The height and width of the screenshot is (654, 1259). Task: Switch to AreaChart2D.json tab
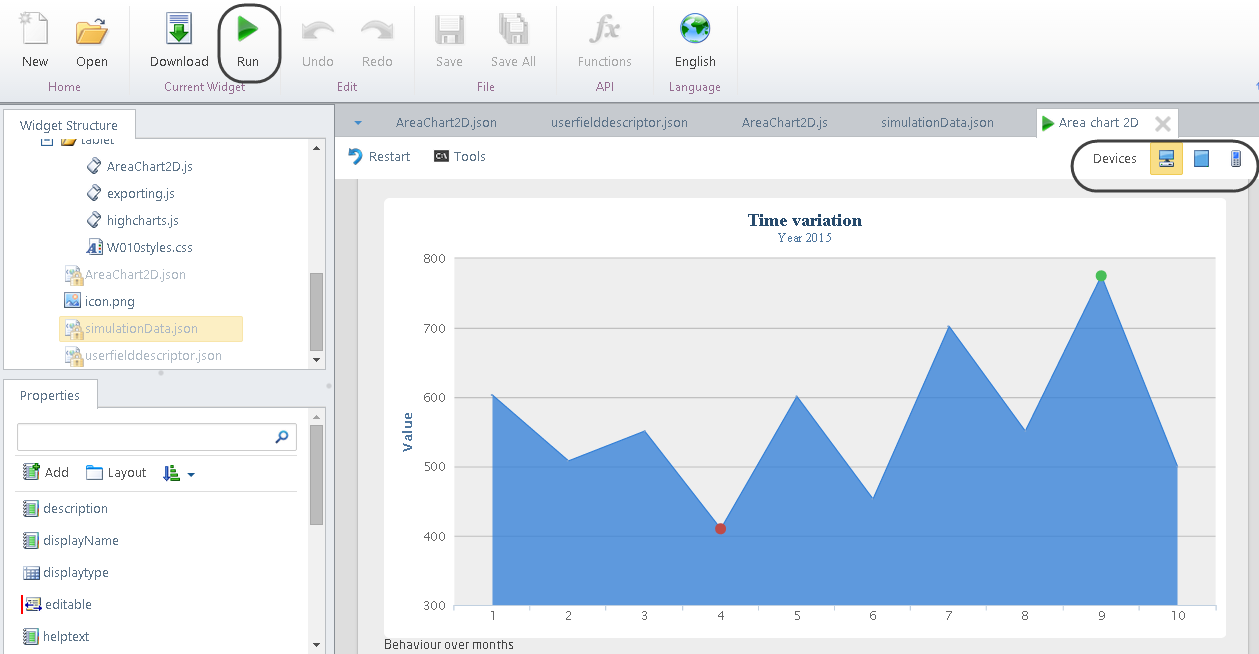coord(446,122)
